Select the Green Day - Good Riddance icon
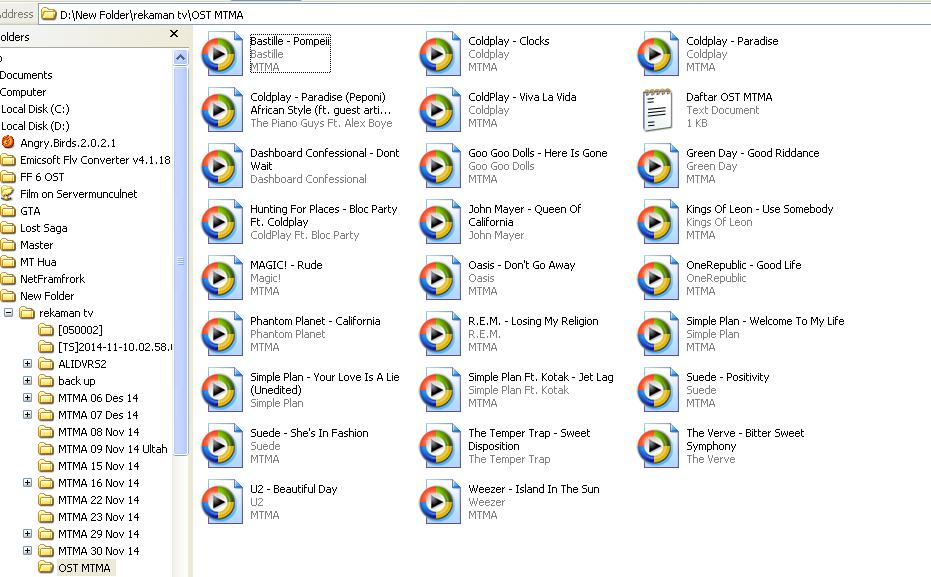The width and height of the screenshot is (931, 577). pyautogui.click(x=657, y=166)
